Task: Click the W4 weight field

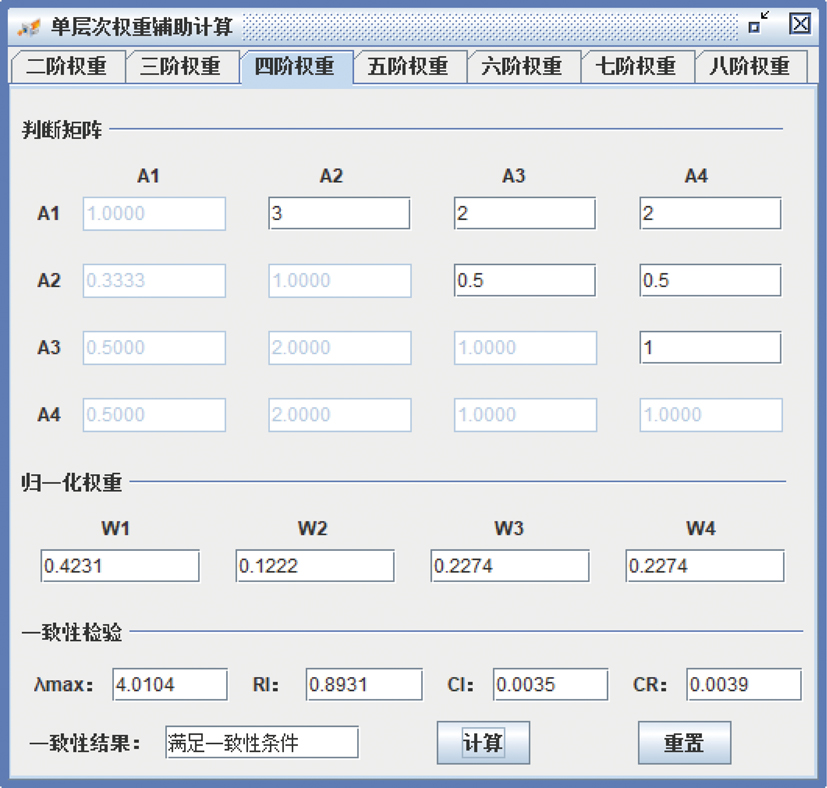Action: (705, 566)
